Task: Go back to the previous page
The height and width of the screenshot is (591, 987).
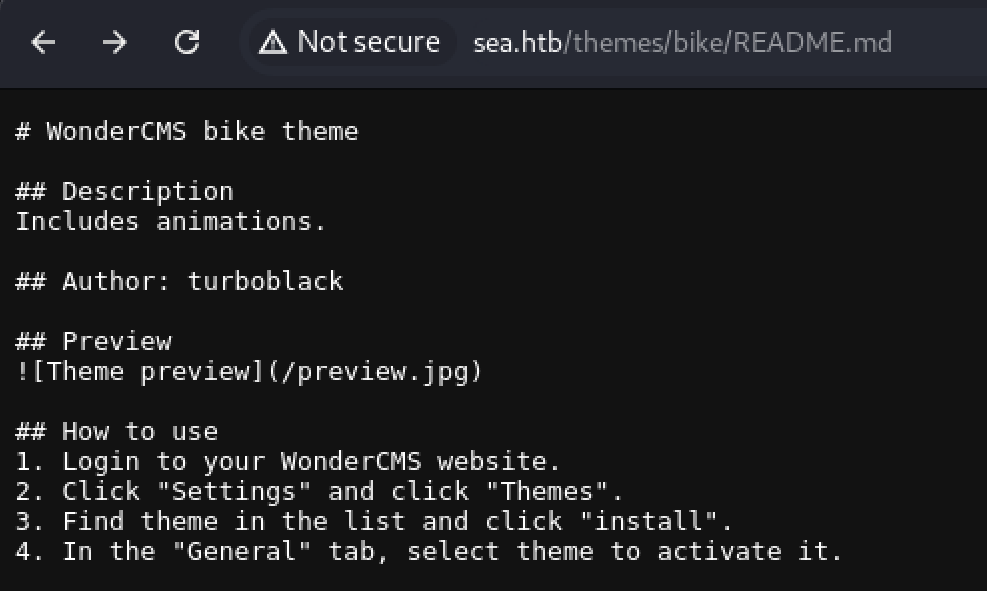Action: click(43, 42)
